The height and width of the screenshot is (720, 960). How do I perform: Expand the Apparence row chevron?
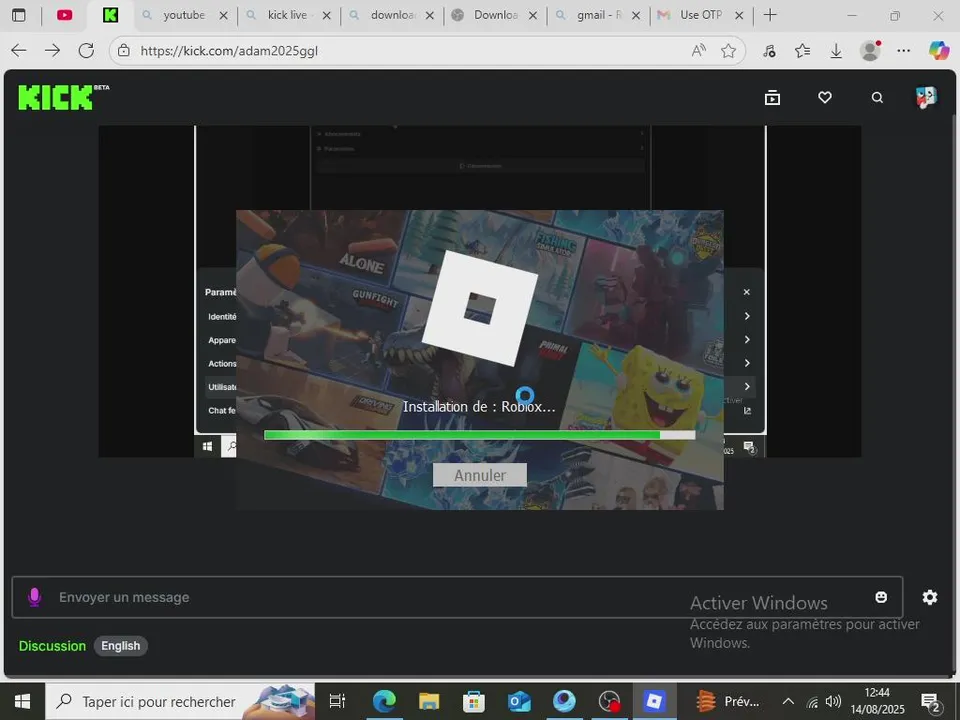[747, 339]
